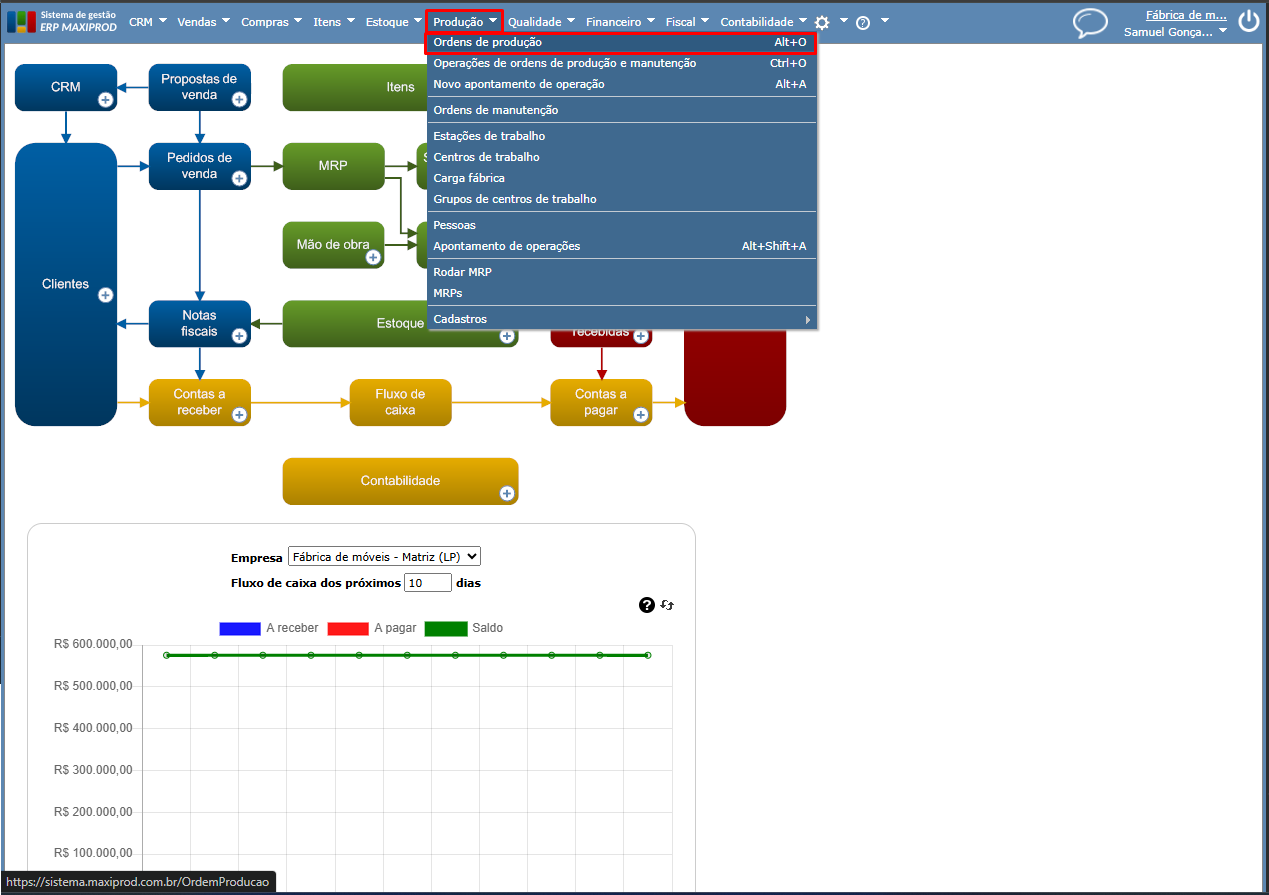The height and width of the screenshot is (895, 1269).
Task: Click the plus icon on Clientes box
Action: coord(105,295)
